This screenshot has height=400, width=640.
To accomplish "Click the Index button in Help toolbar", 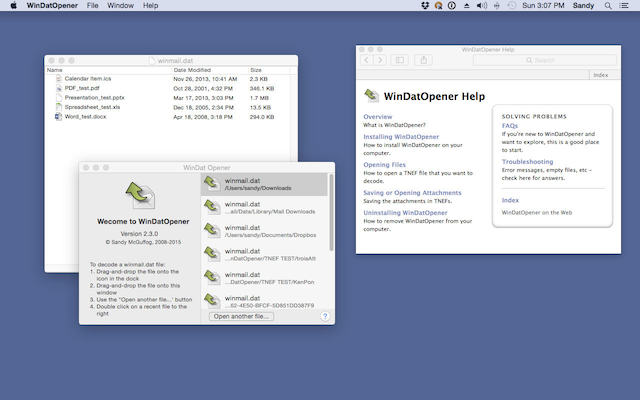I will pos(600,75).
